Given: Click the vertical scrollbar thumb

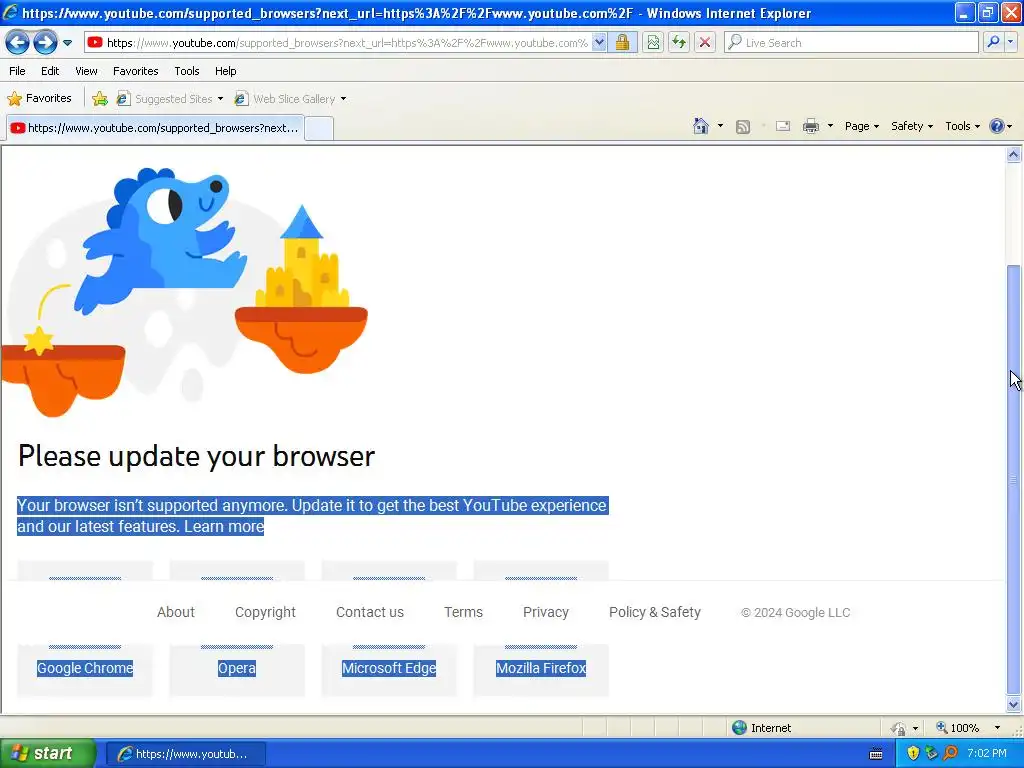Looking at the screenshot, I should 1014,479.
